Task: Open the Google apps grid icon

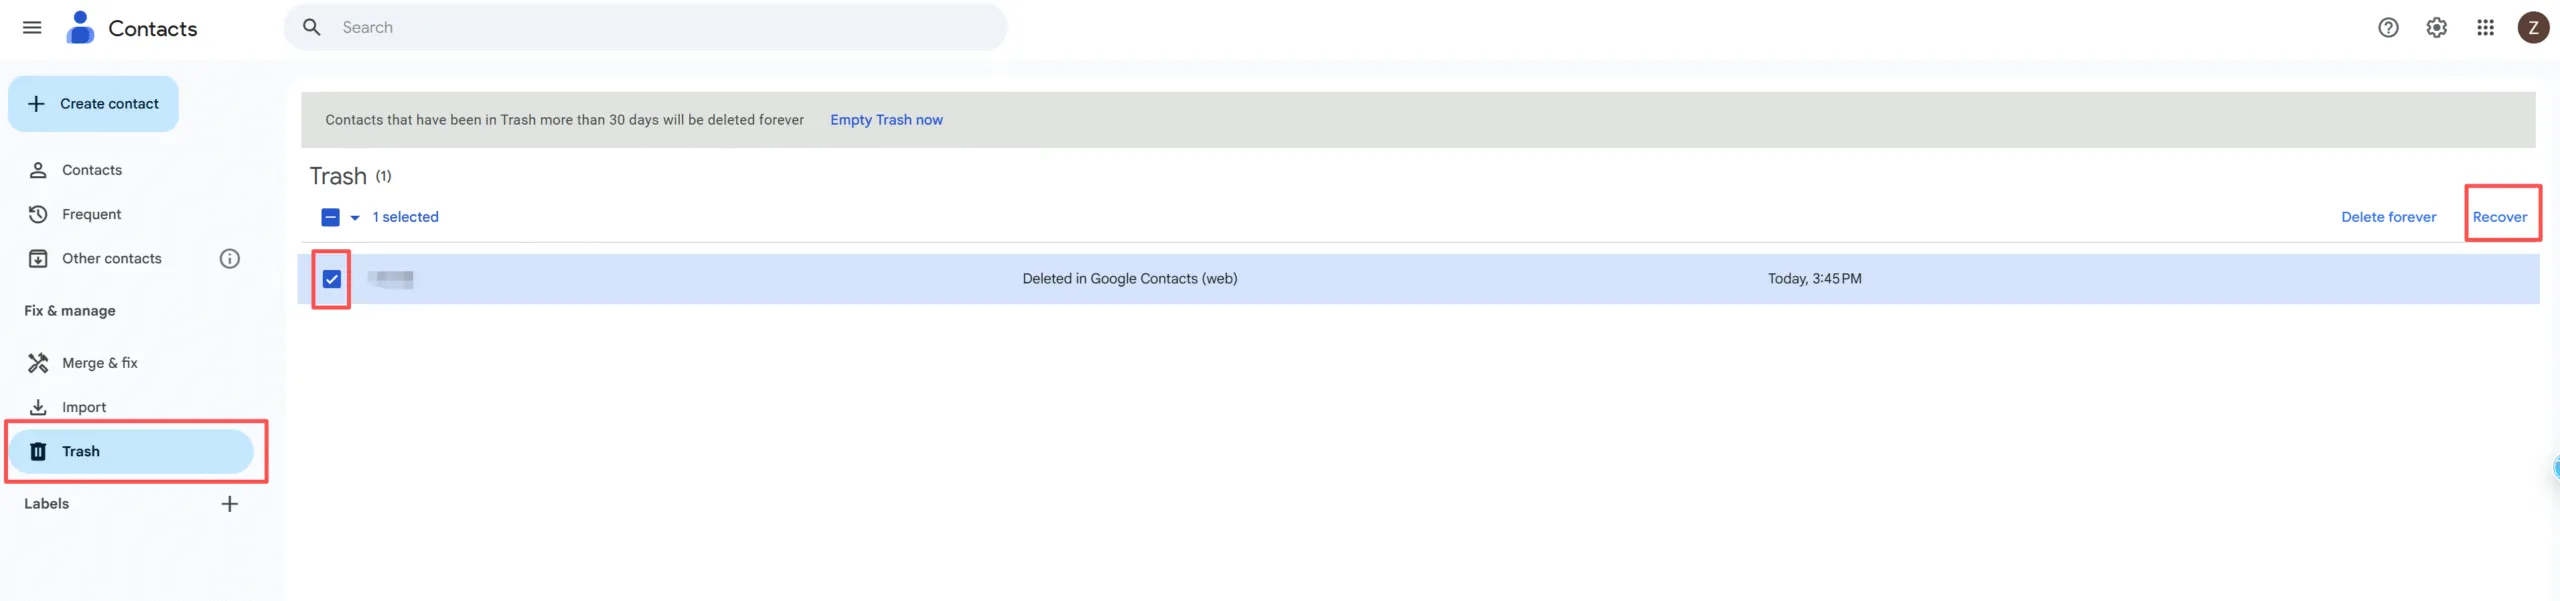Action: 2485,28
